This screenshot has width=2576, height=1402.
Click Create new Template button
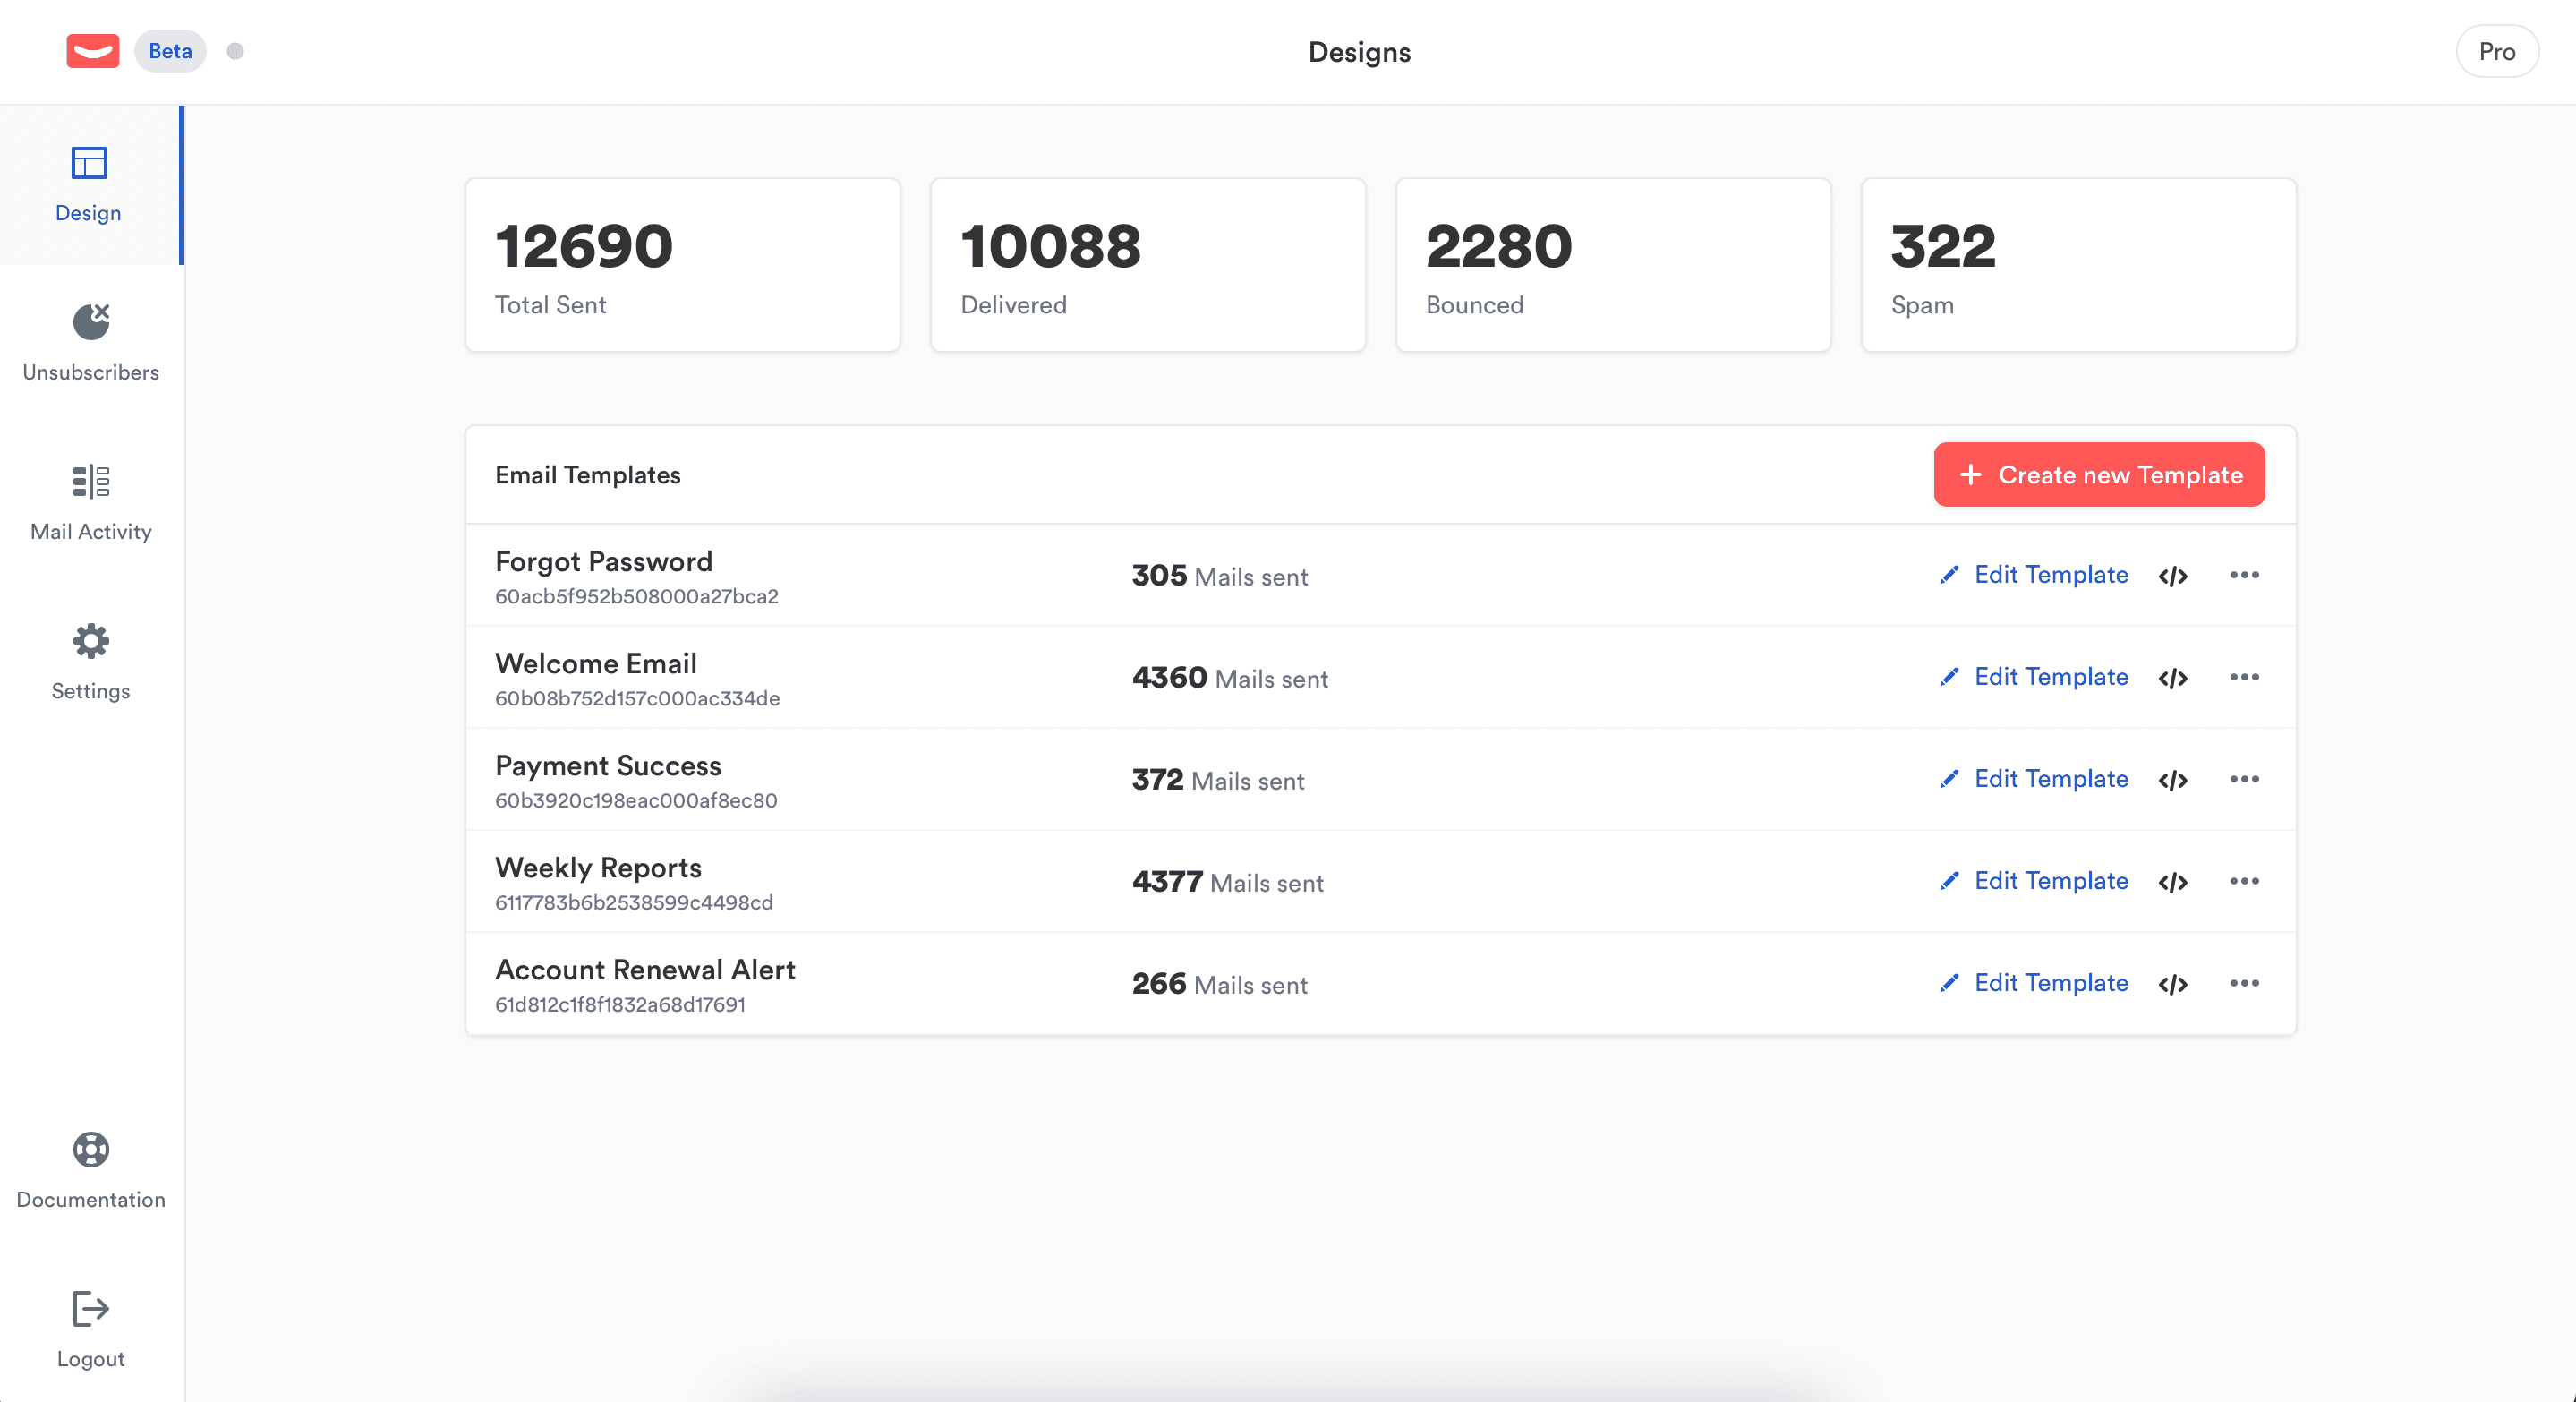pyautogui.click(x=2099, y=475)
